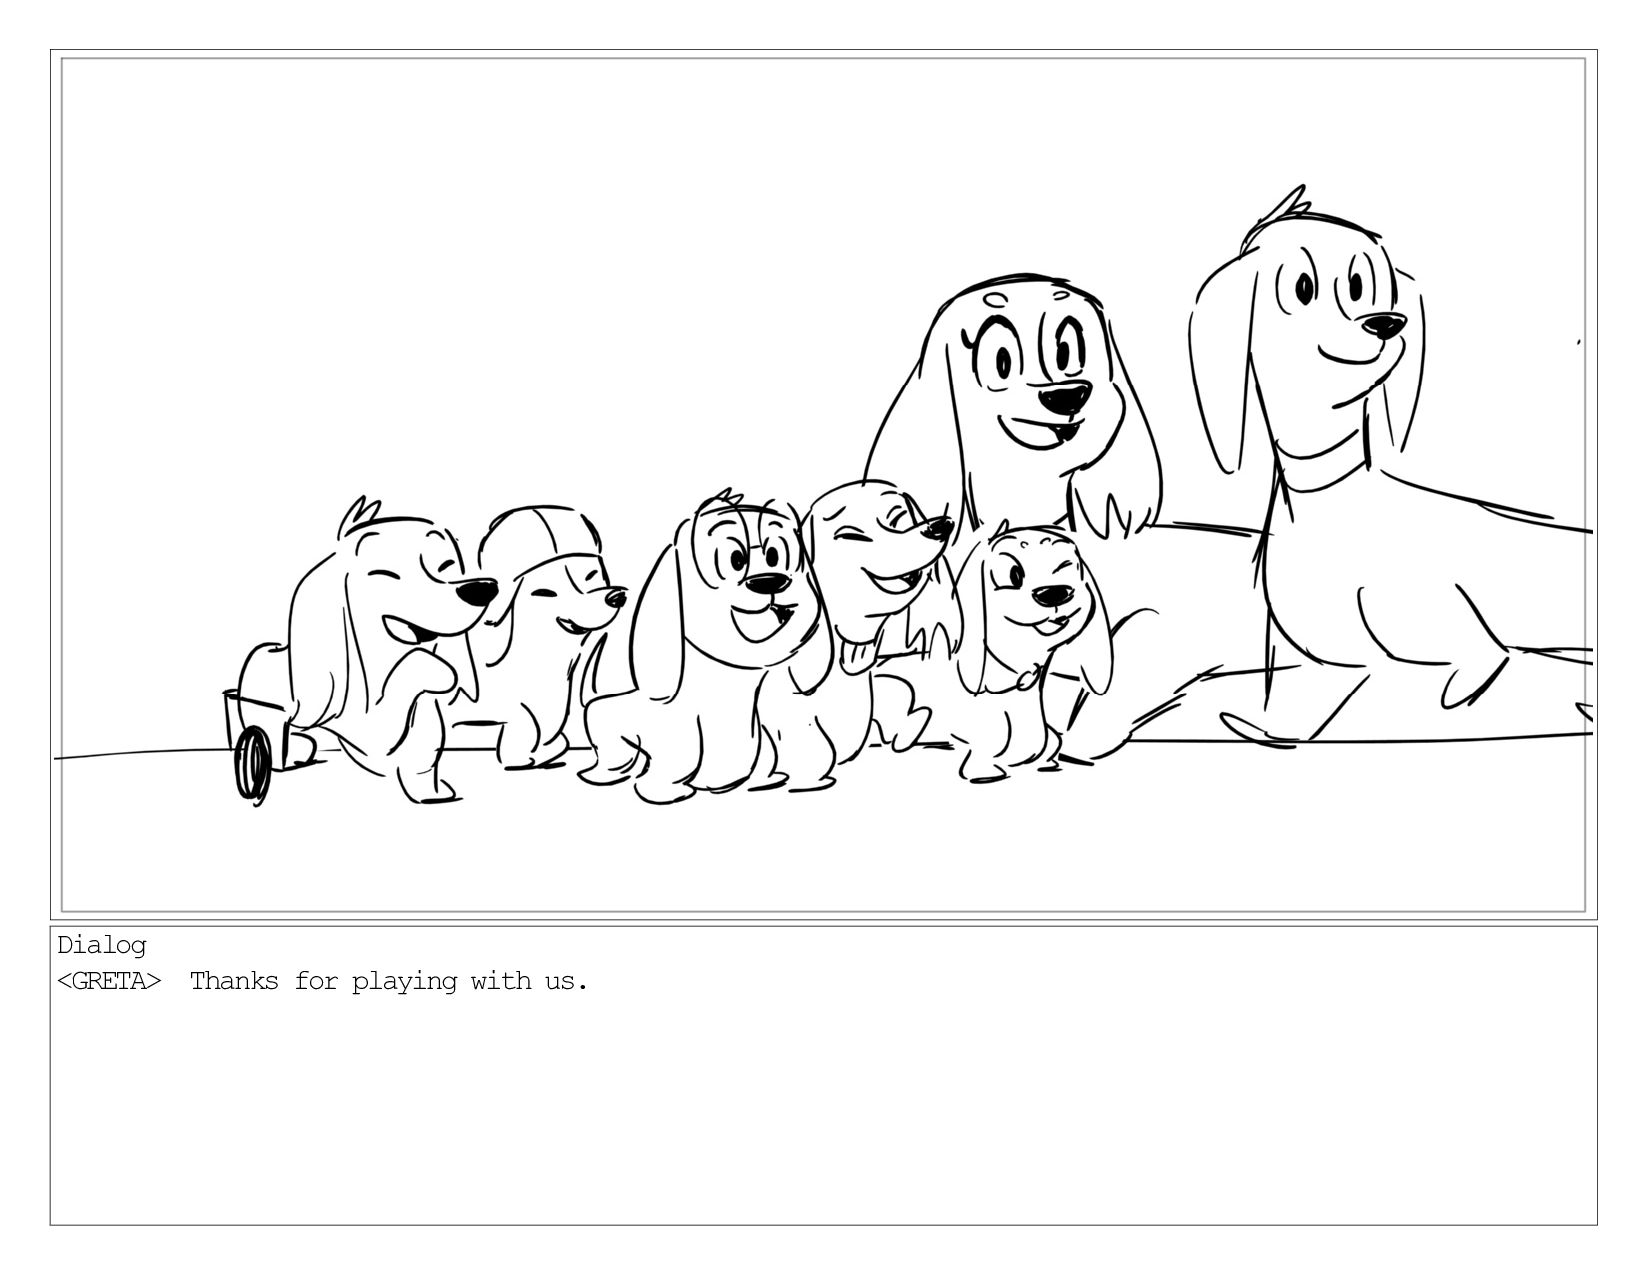Click the wheel on the puppy's cart
This screenshot has width=1650, height=1275.
tap(252, 765)
